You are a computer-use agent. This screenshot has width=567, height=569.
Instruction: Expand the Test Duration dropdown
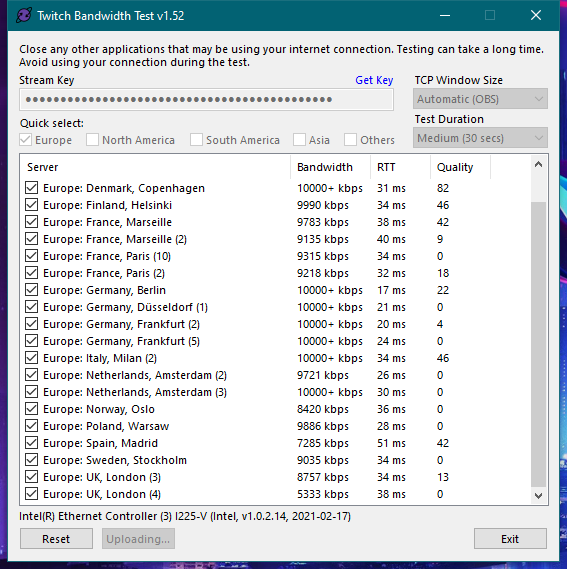tap(480, 138)
